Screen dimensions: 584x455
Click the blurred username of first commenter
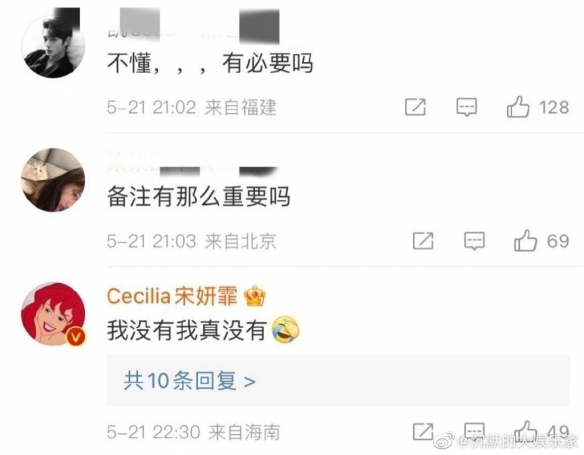coord(193,28)
